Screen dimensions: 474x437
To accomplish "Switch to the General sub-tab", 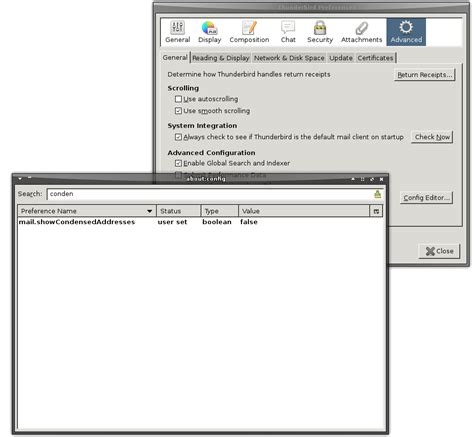I will (x=175, y=58).
